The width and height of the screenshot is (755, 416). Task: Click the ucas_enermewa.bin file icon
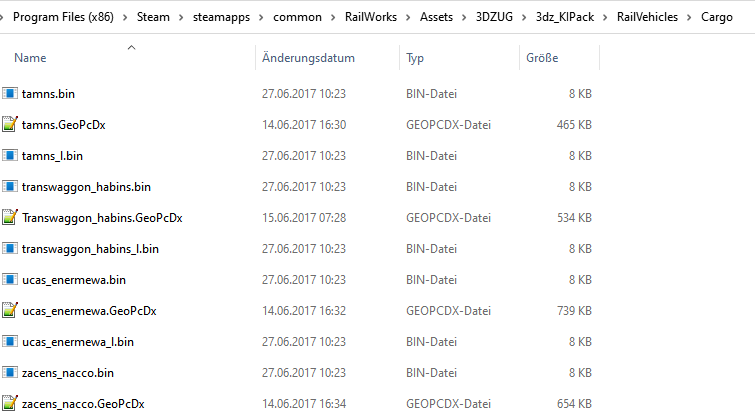[x=10, y=280]
